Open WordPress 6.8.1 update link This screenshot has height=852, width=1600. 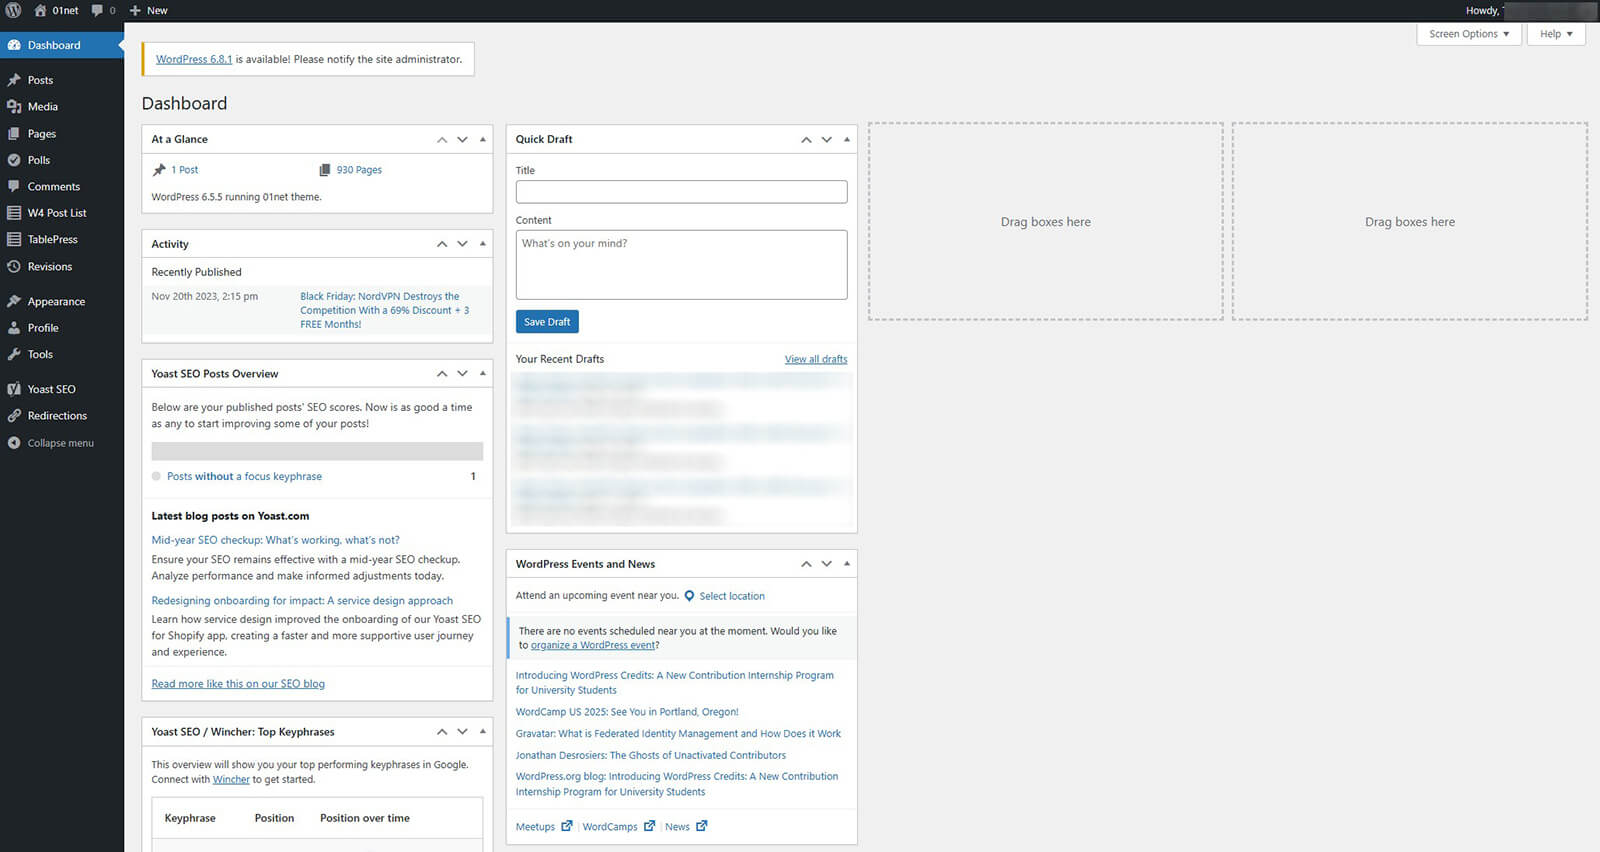point(194,59)
